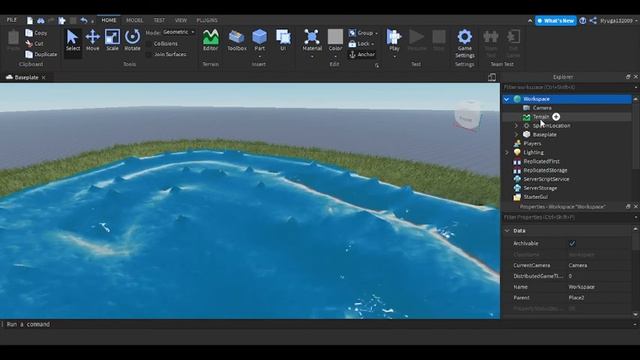
Task: Open the FILE menu
Action: point(11,20)
